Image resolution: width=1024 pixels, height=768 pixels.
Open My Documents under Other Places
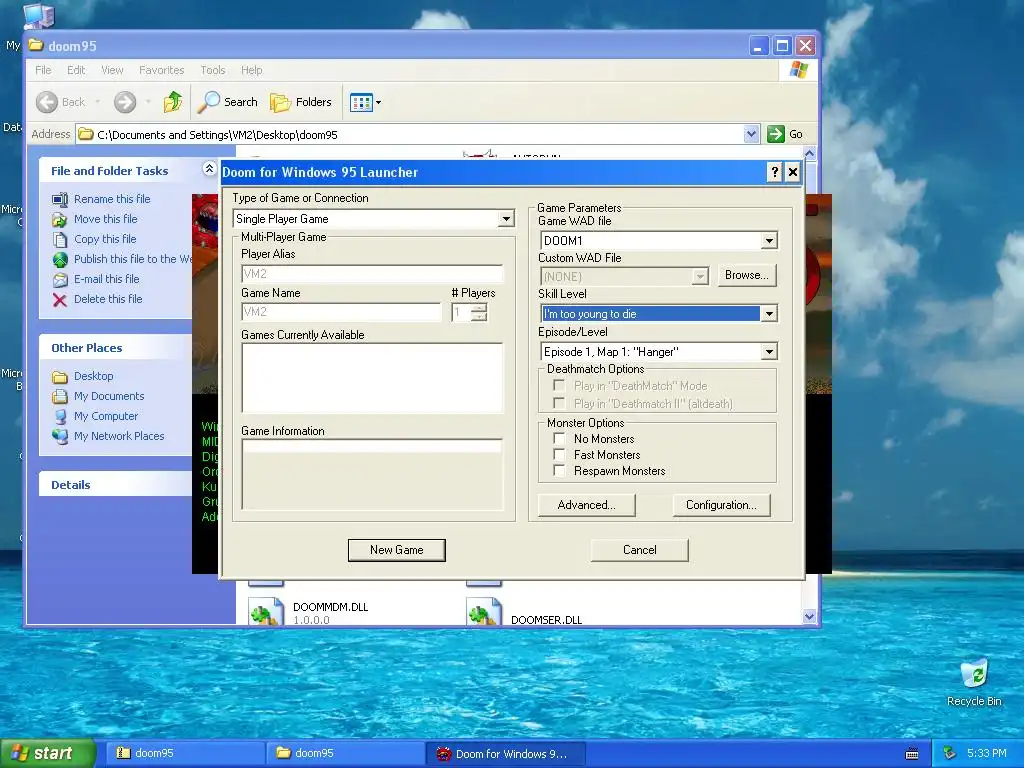(x=109, y=396)
